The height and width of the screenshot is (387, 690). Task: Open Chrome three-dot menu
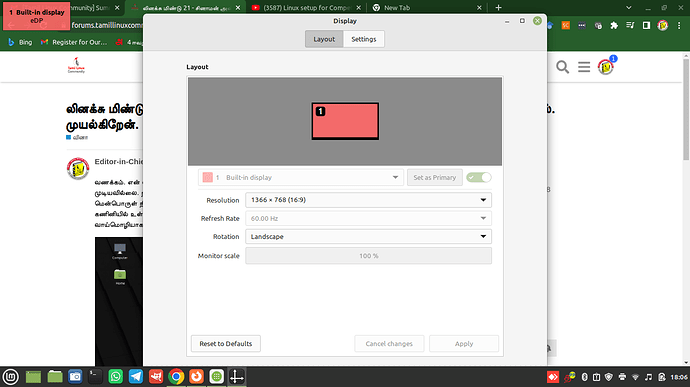pyautogui.click(x=679, y=26)
